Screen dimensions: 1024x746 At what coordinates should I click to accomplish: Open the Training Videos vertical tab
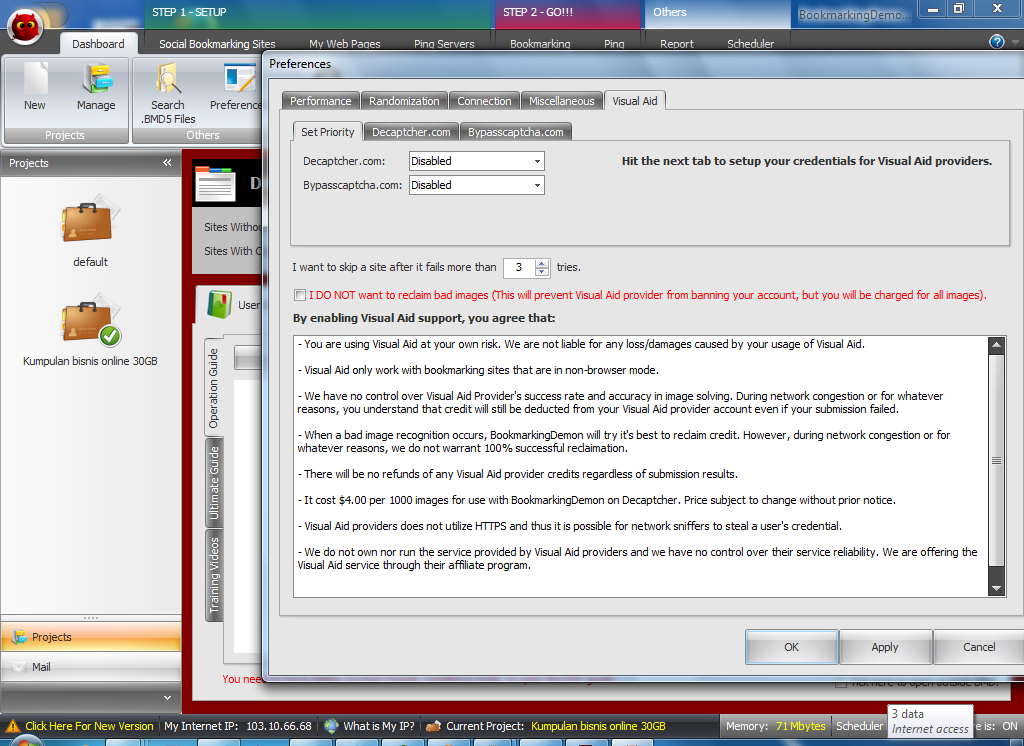[x=214, y=575]
